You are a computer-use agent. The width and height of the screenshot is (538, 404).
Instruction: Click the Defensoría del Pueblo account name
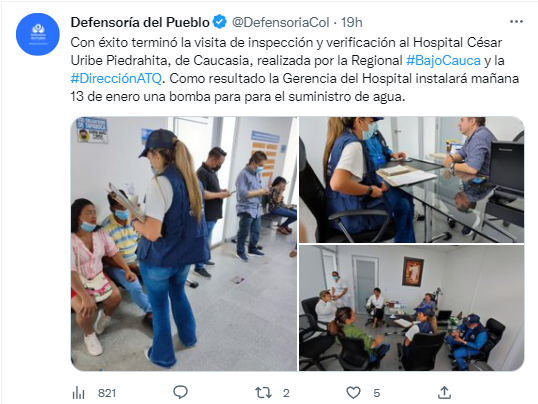pos(140,22)
